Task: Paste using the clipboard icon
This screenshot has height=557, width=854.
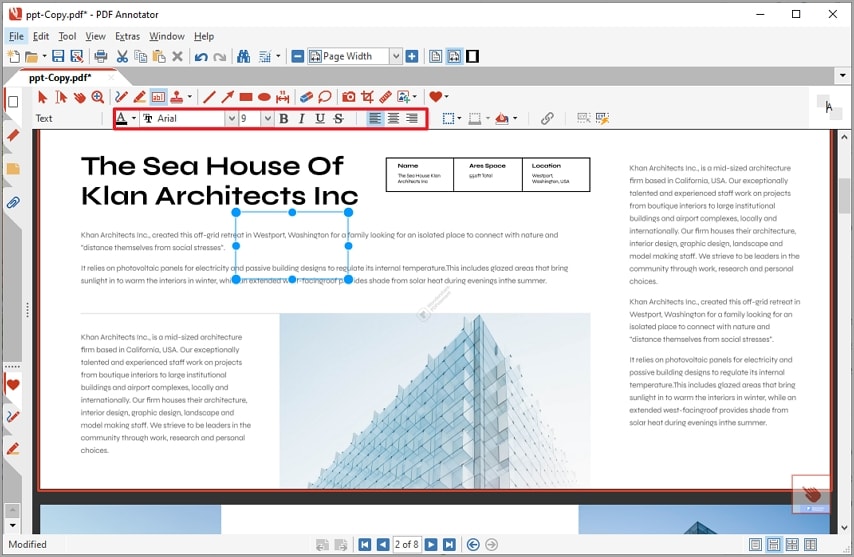Action: (159, 56)
